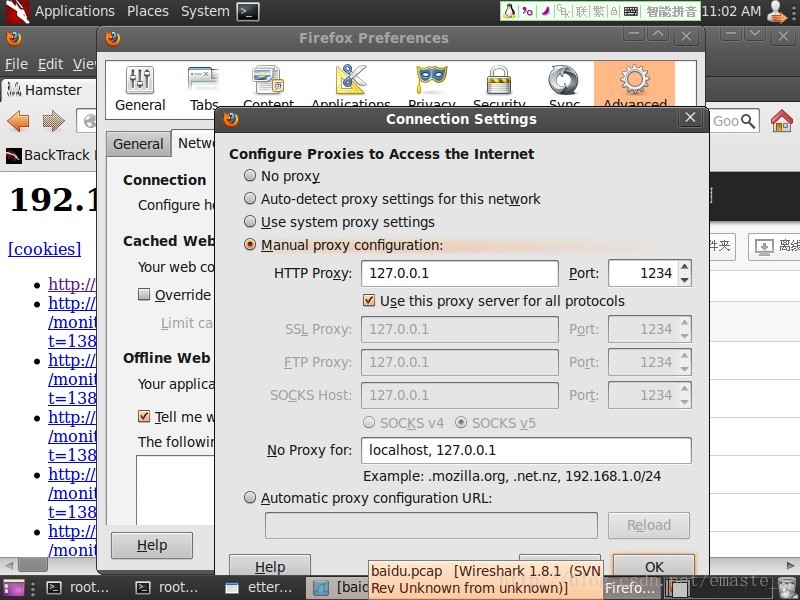Launch the terminal icon in top panel
Viewport: 800px width, 600px height.
click(x=248, y=11)
